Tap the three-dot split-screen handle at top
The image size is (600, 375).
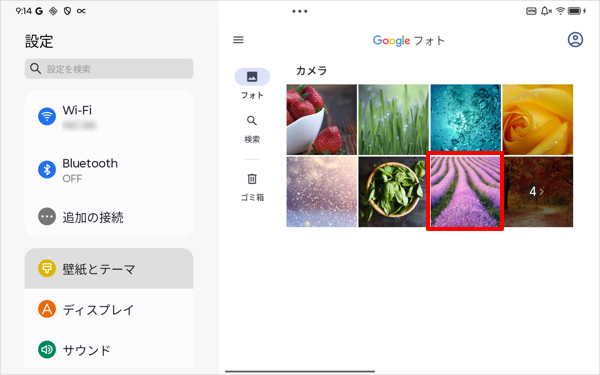coord(300,11)
